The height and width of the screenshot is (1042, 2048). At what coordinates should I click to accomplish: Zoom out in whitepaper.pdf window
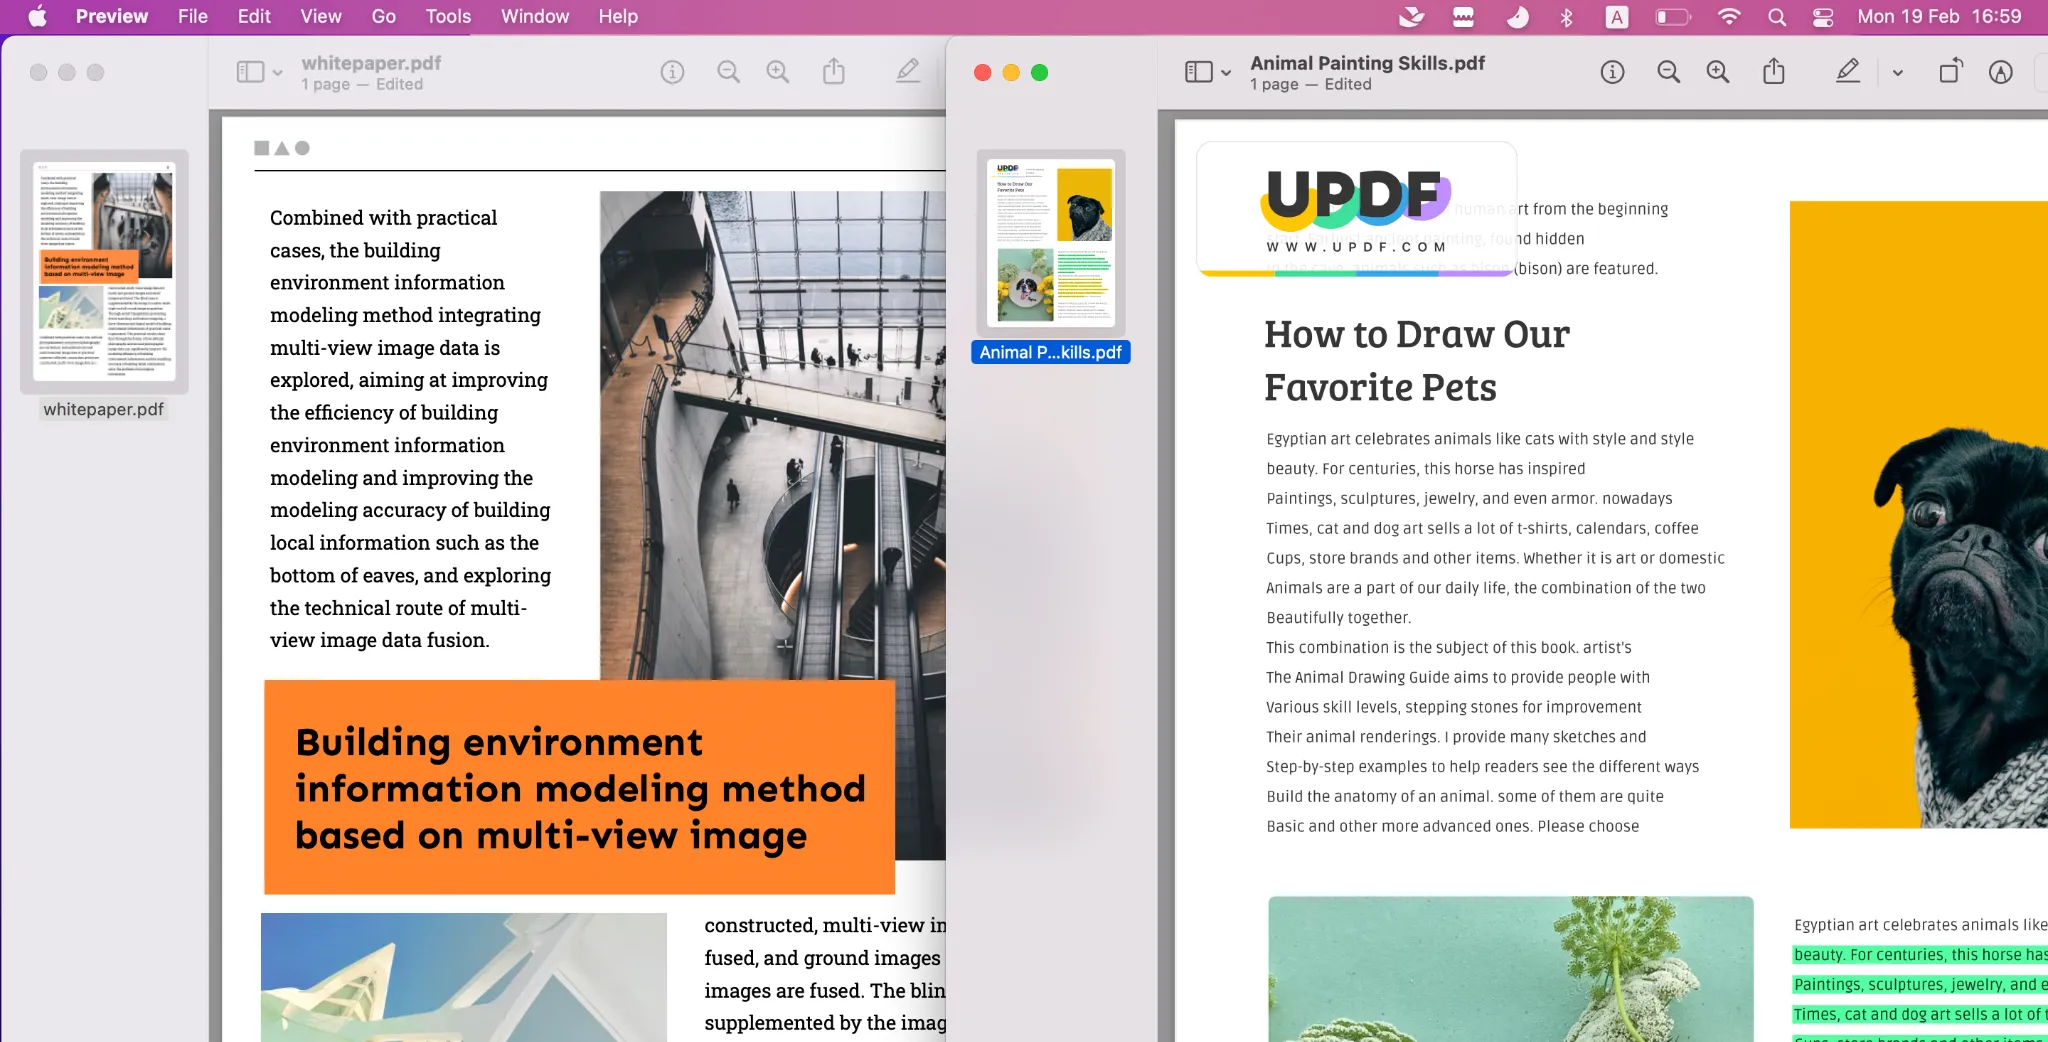[728, 72]
